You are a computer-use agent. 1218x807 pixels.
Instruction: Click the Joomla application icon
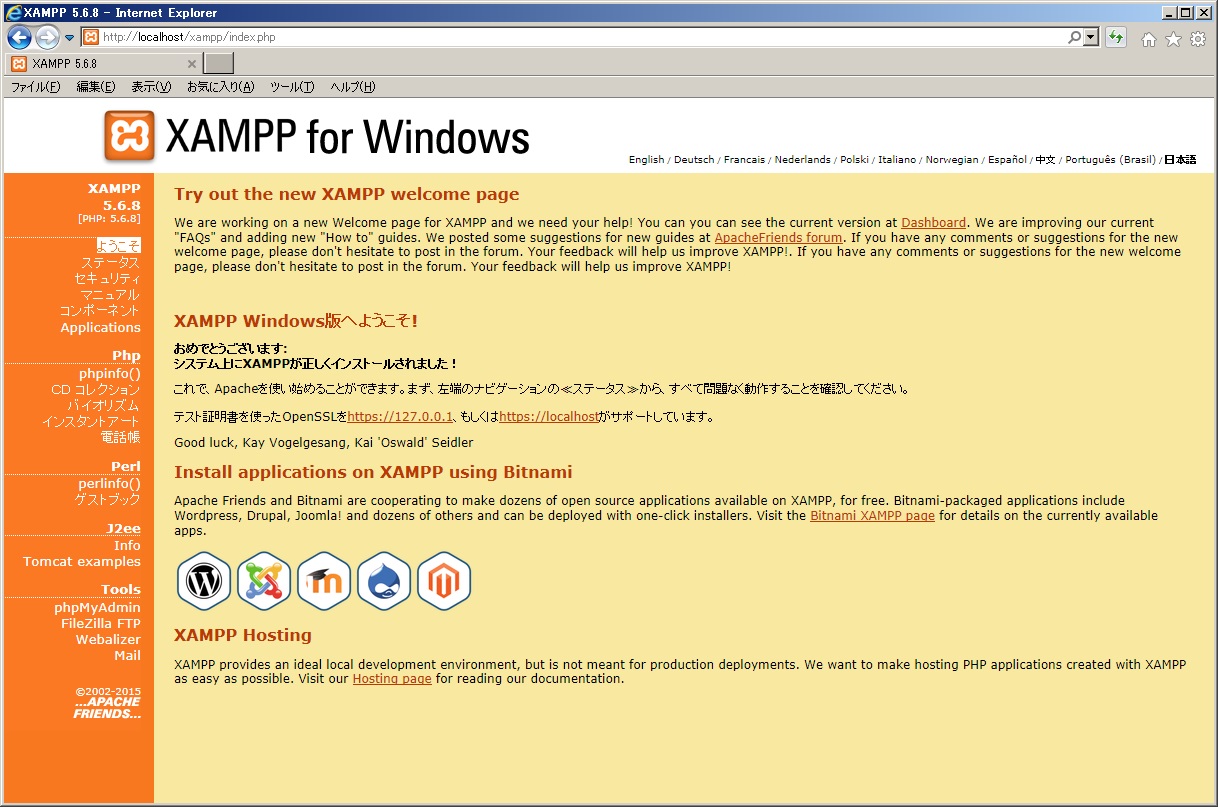tap(264, 581)
